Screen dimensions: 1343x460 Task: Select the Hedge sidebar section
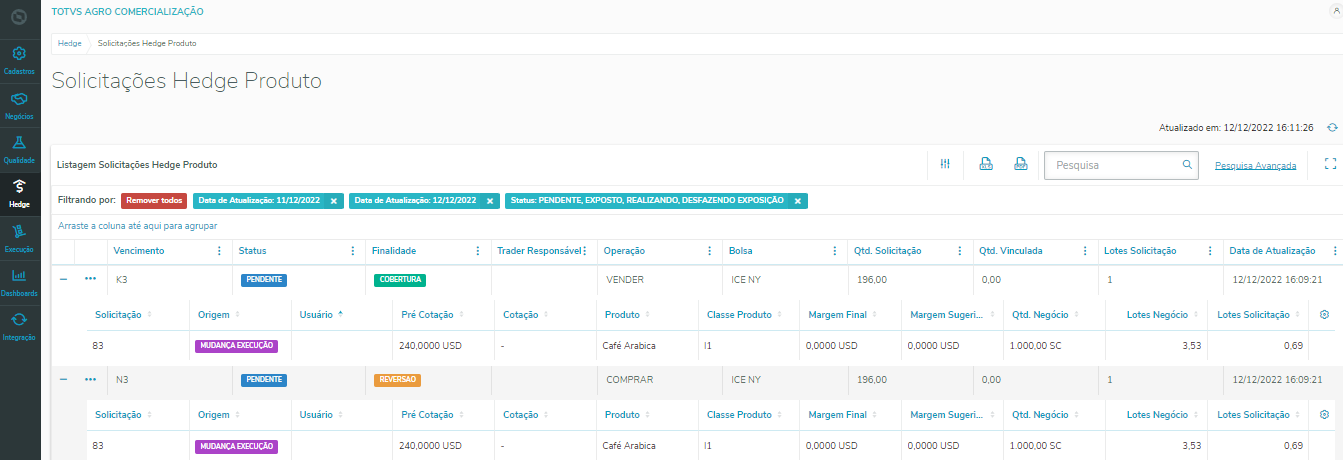pyautogui.click(x=20, y=193)
